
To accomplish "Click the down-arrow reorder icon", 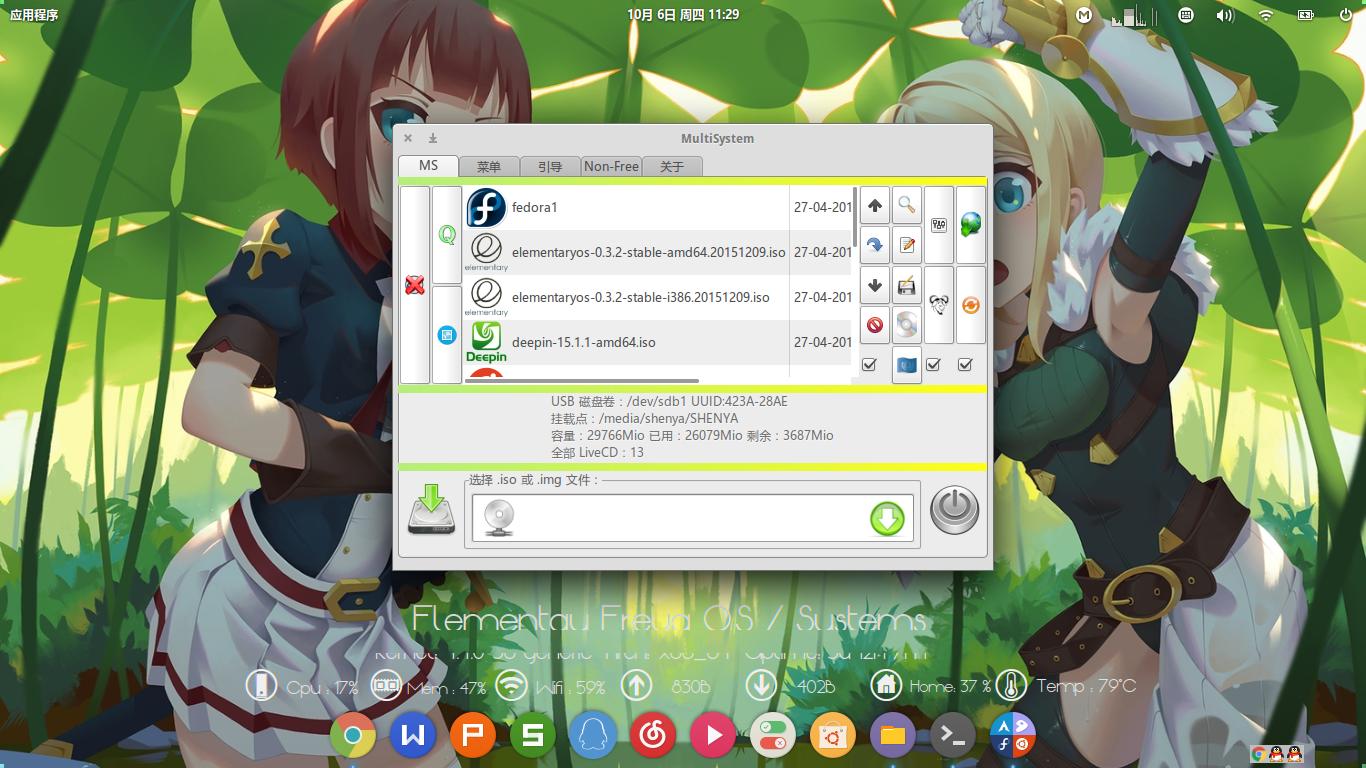I will [874, 285].
